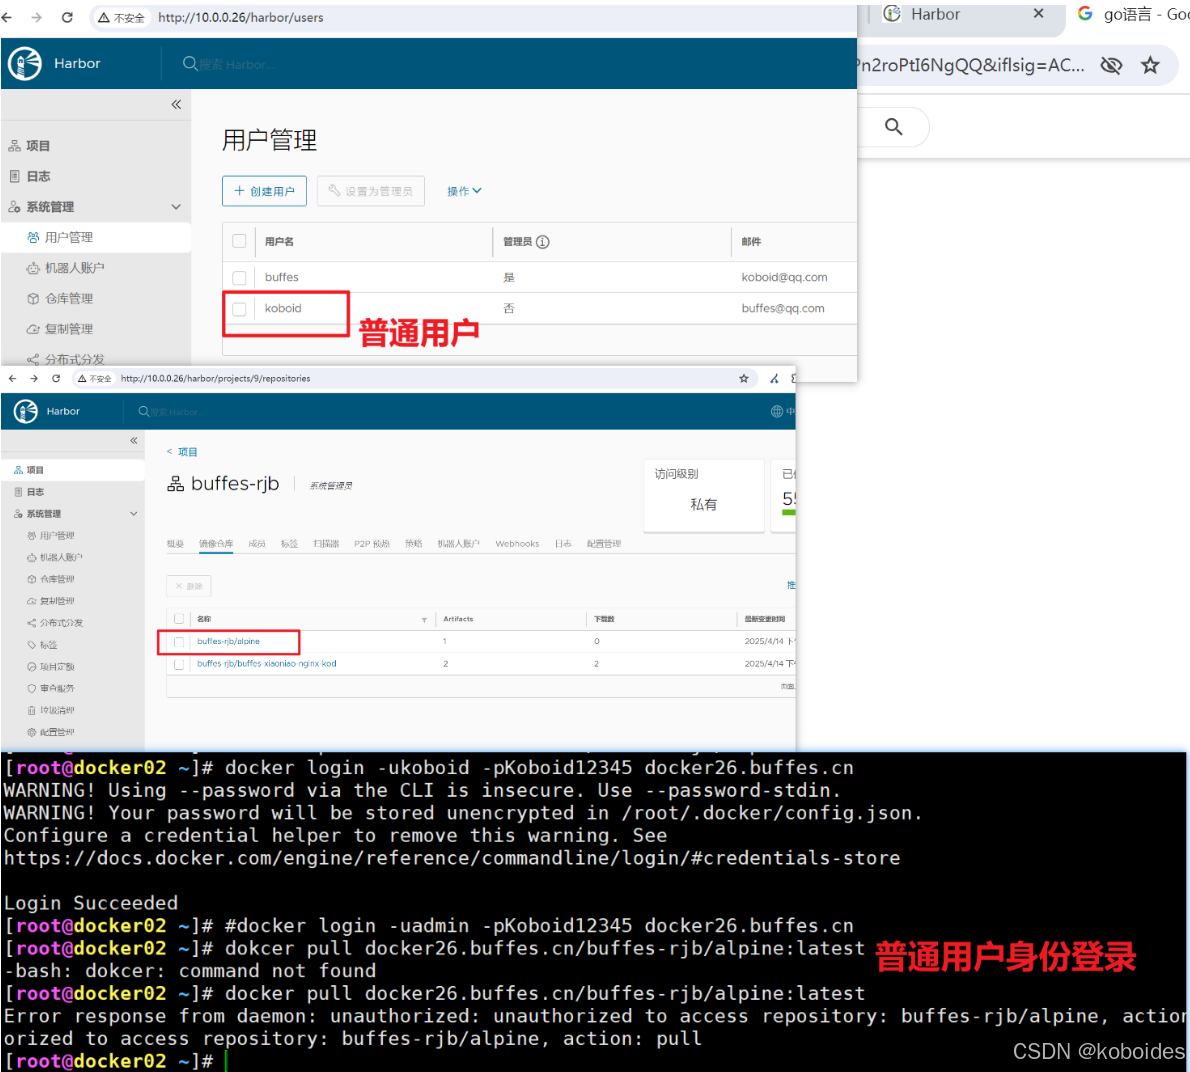Click the Harbor search field in the project window

pyautogui.click(x=171, y=412)
